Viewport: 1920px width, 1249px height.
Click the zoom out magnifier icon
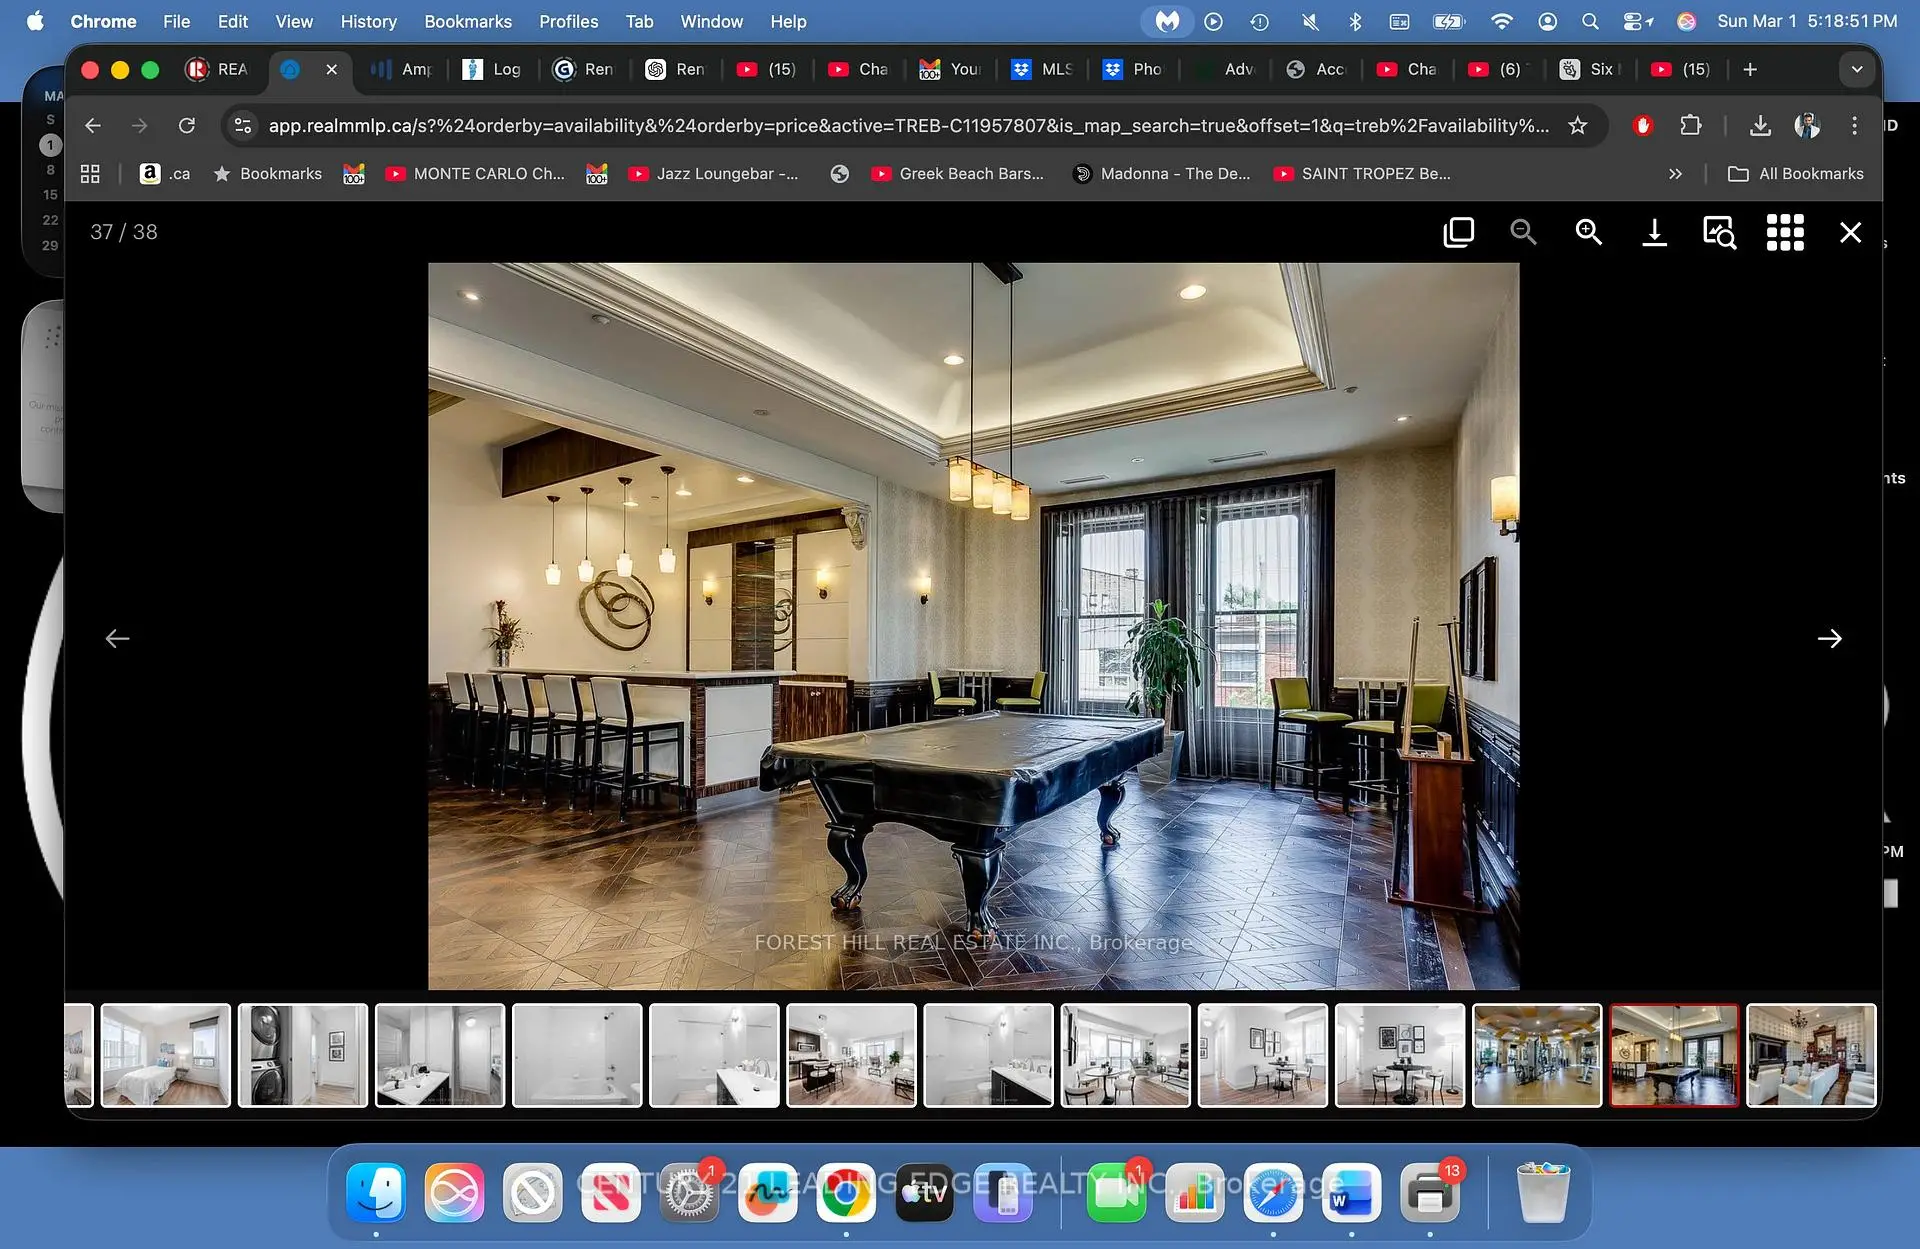1523,232
